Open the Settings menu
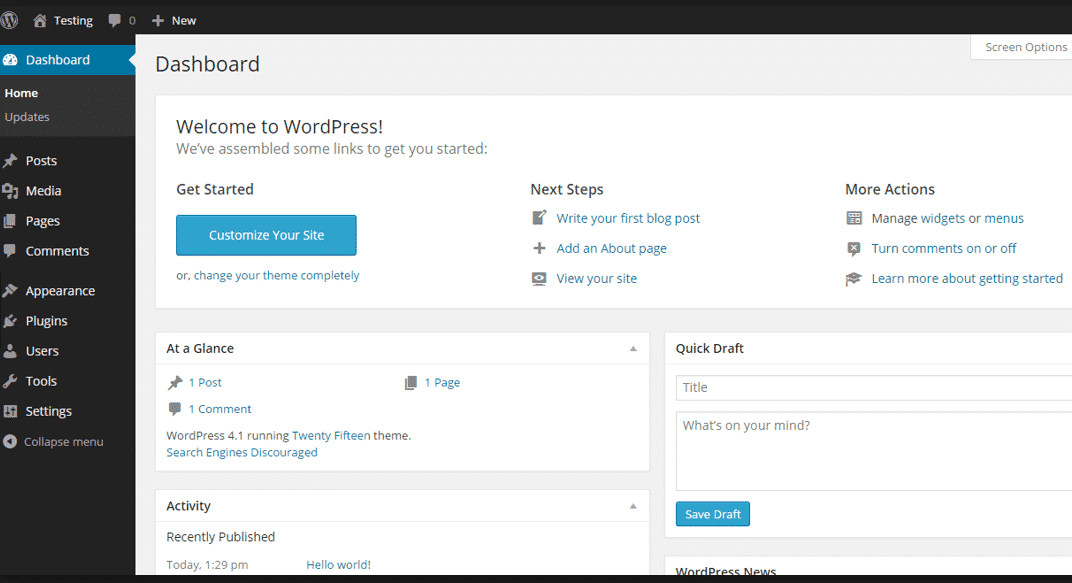 49,411
